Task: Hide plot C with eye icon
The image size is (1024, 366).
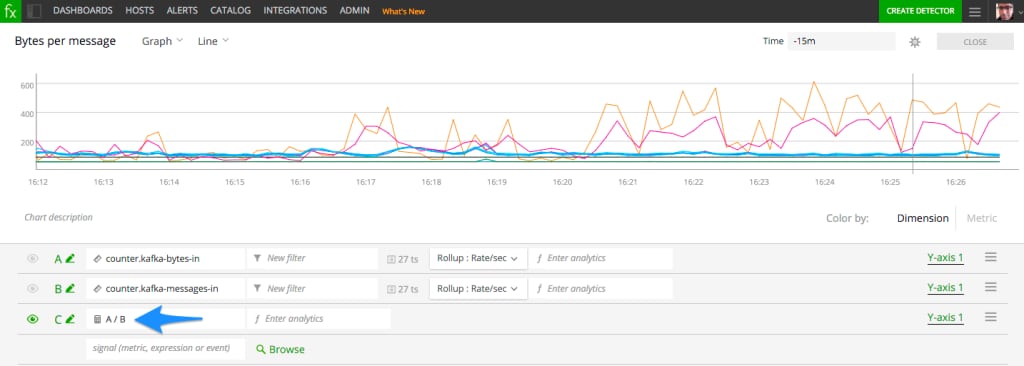Action: pyautogui.click(x=33, y=319)
